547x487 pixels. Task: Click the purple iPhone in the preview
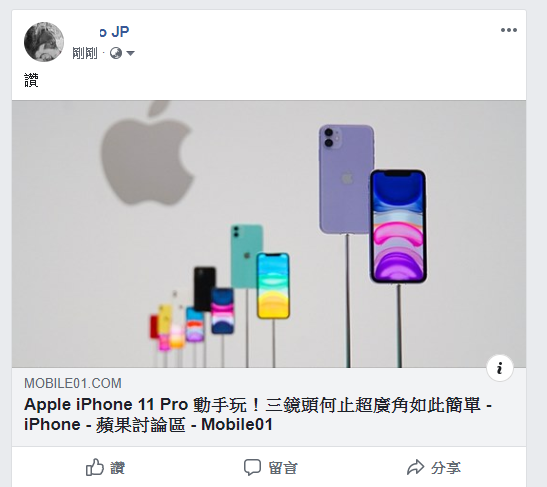pos(346,179)
